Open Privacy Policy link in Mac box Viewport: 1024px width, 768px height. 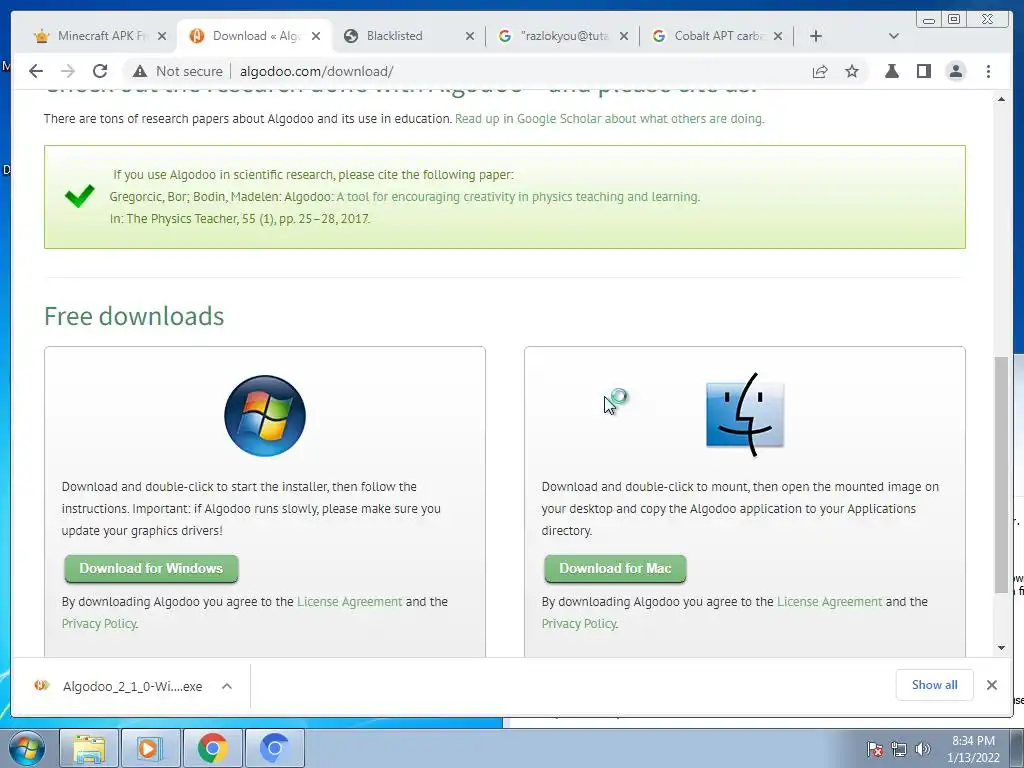click(x=579, y=624)
